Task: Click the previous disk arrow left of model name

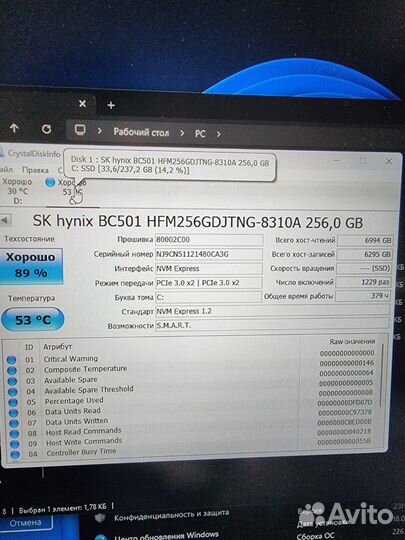Action: (x=5, y=220)
